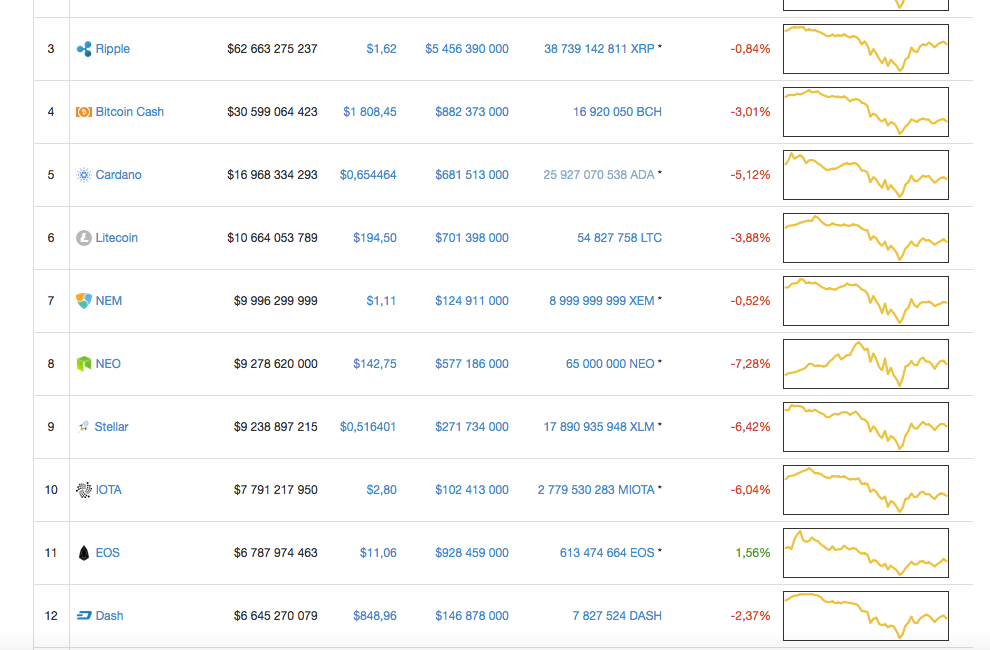Viewport: 990px width, 650px height.
Task: Open the Bitcoin Cash name link
Action: click(129, 112)
